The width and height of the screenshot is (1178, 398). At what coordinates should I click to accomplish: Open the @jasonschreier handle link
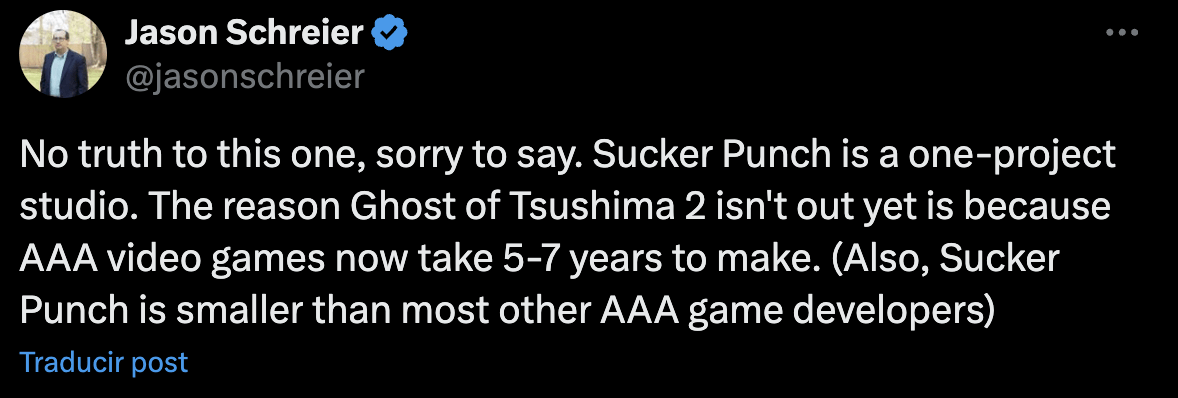pyautogui.click(x=243, y=77)
